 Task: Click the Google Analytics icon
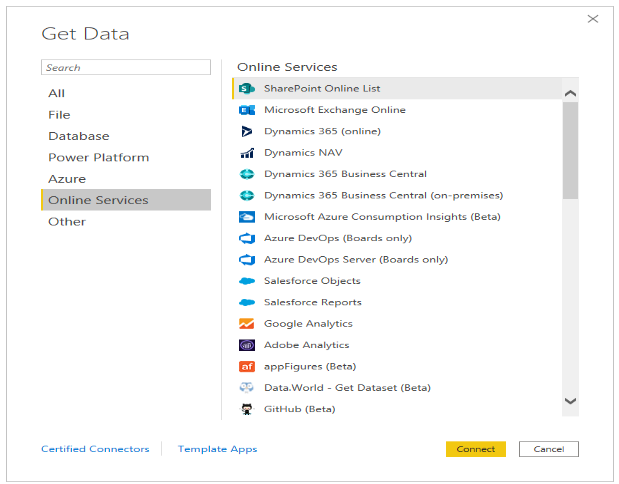click(x=247, y=324)
